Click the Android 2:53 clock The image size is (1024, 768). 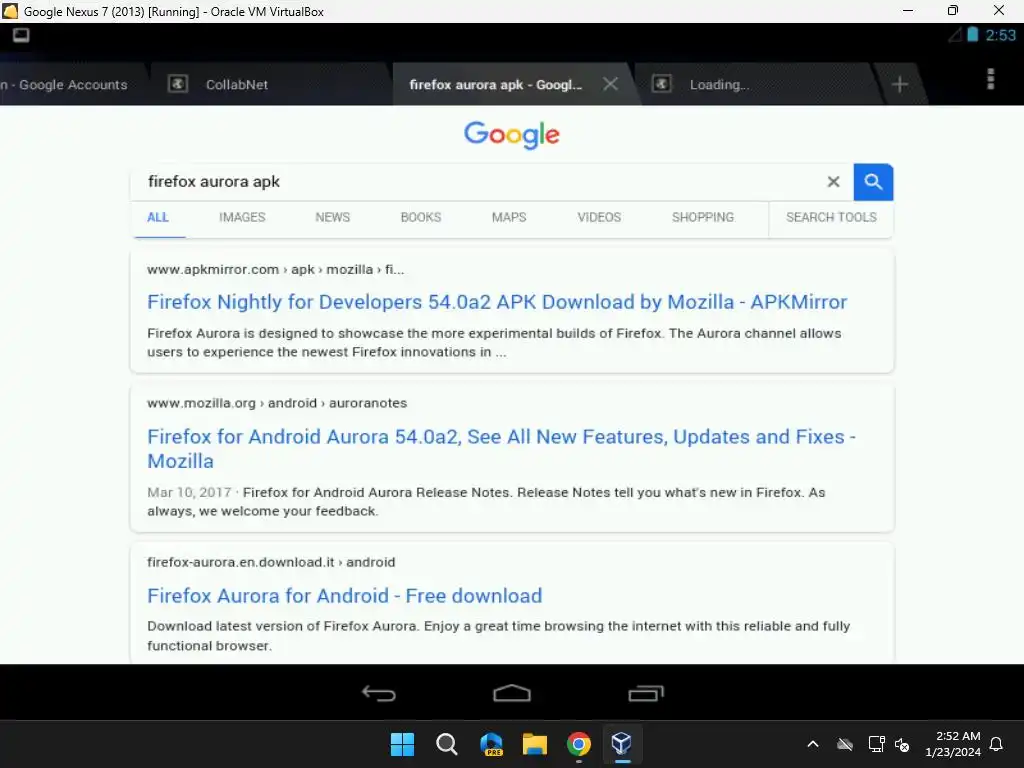[x=1000, y=35]
